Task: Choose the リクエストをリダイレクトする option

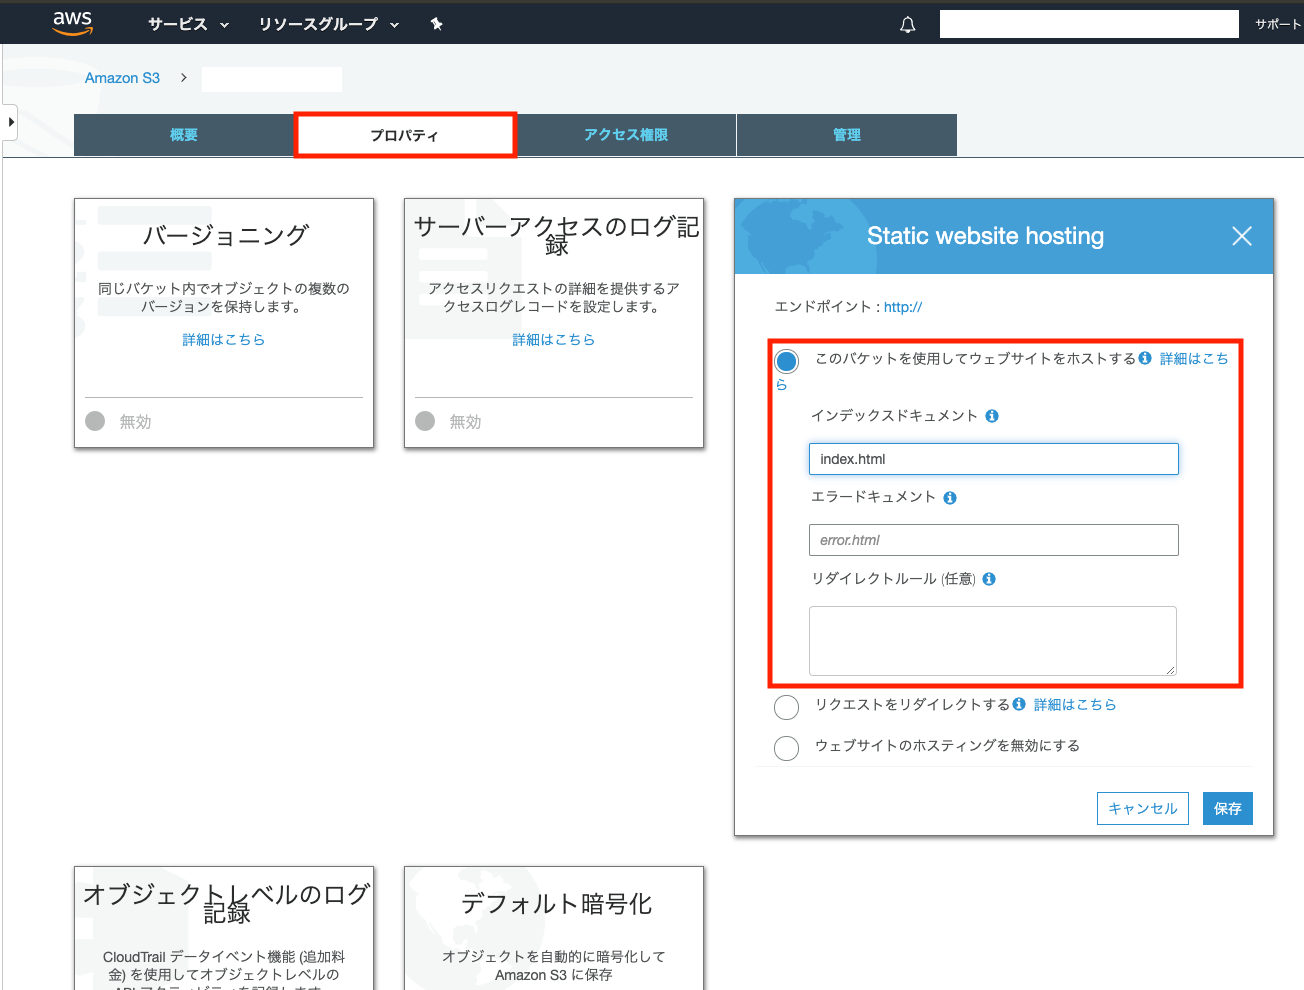Action: (x=786, y=707)
